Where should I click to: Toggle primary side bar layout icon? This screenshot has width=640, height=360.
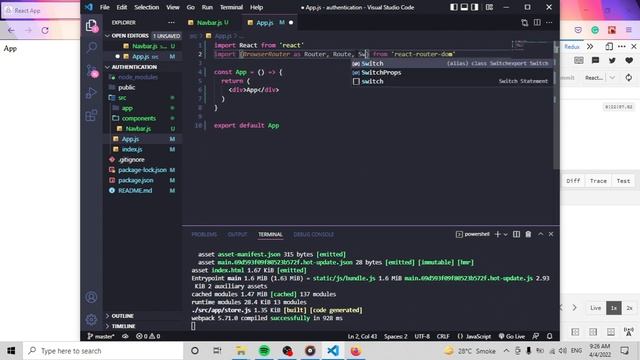pos(454,7)
